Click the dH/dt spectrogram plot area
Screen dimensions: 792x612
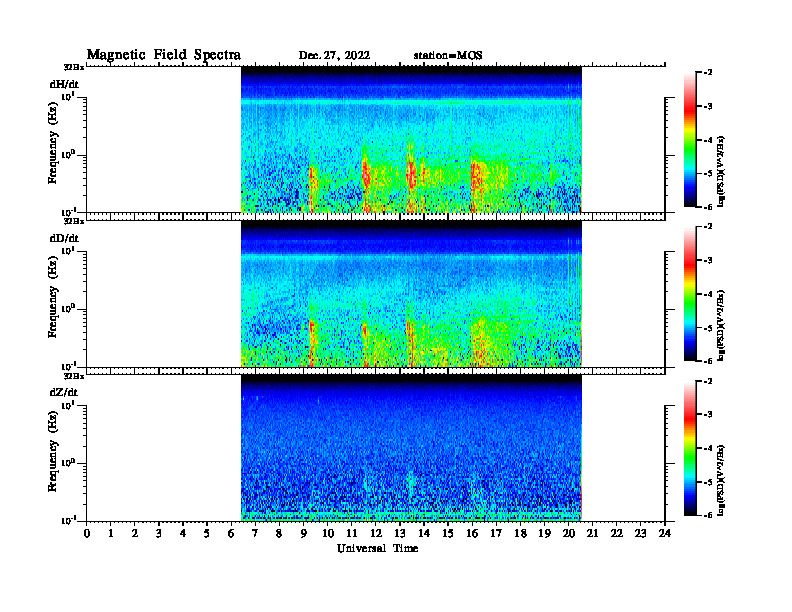[411, 139]
